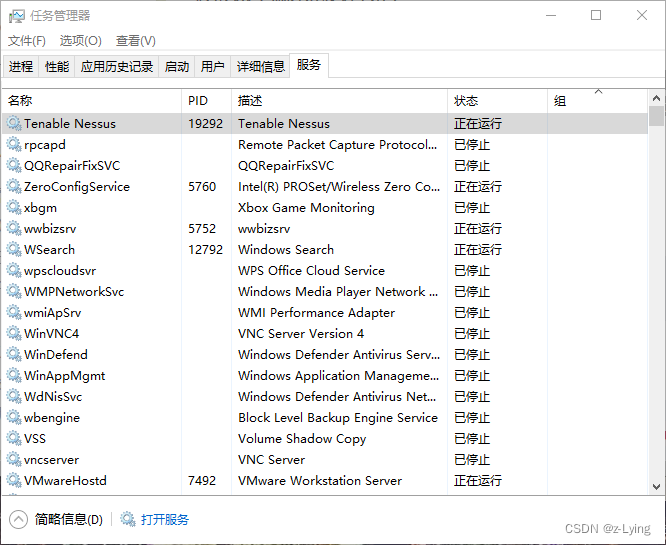Click gear icon beside WinDefend
Viewport: 666px width, 545px height.
14,354
